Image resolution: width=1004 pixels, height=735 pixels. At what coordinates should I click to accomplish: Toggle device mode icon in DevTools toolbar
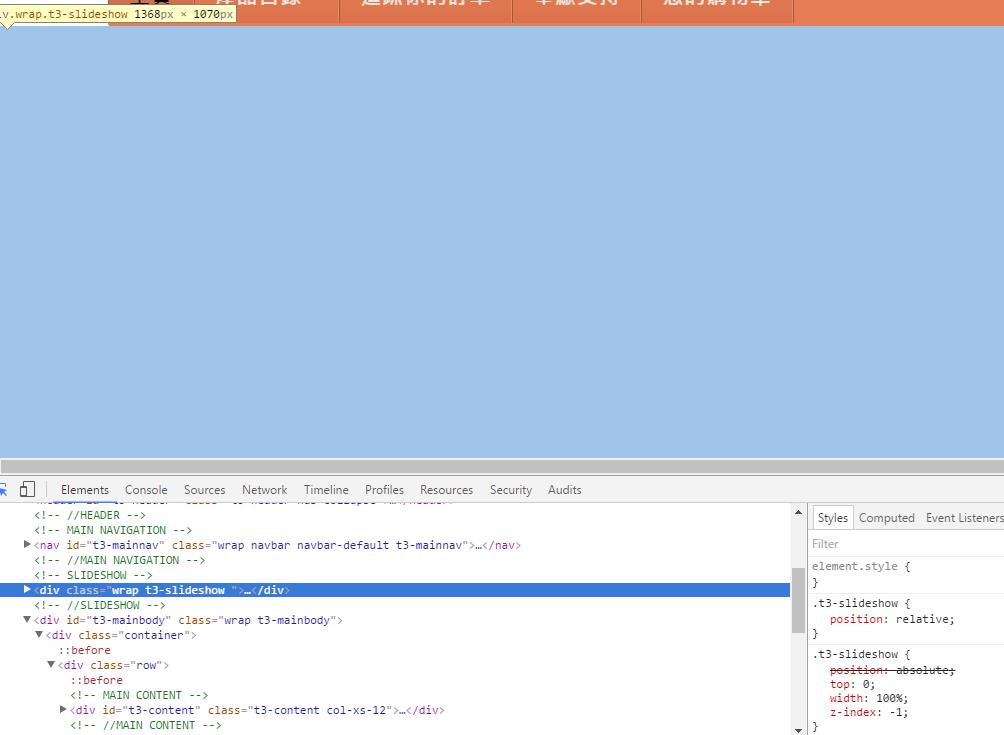tap(27, 489)
